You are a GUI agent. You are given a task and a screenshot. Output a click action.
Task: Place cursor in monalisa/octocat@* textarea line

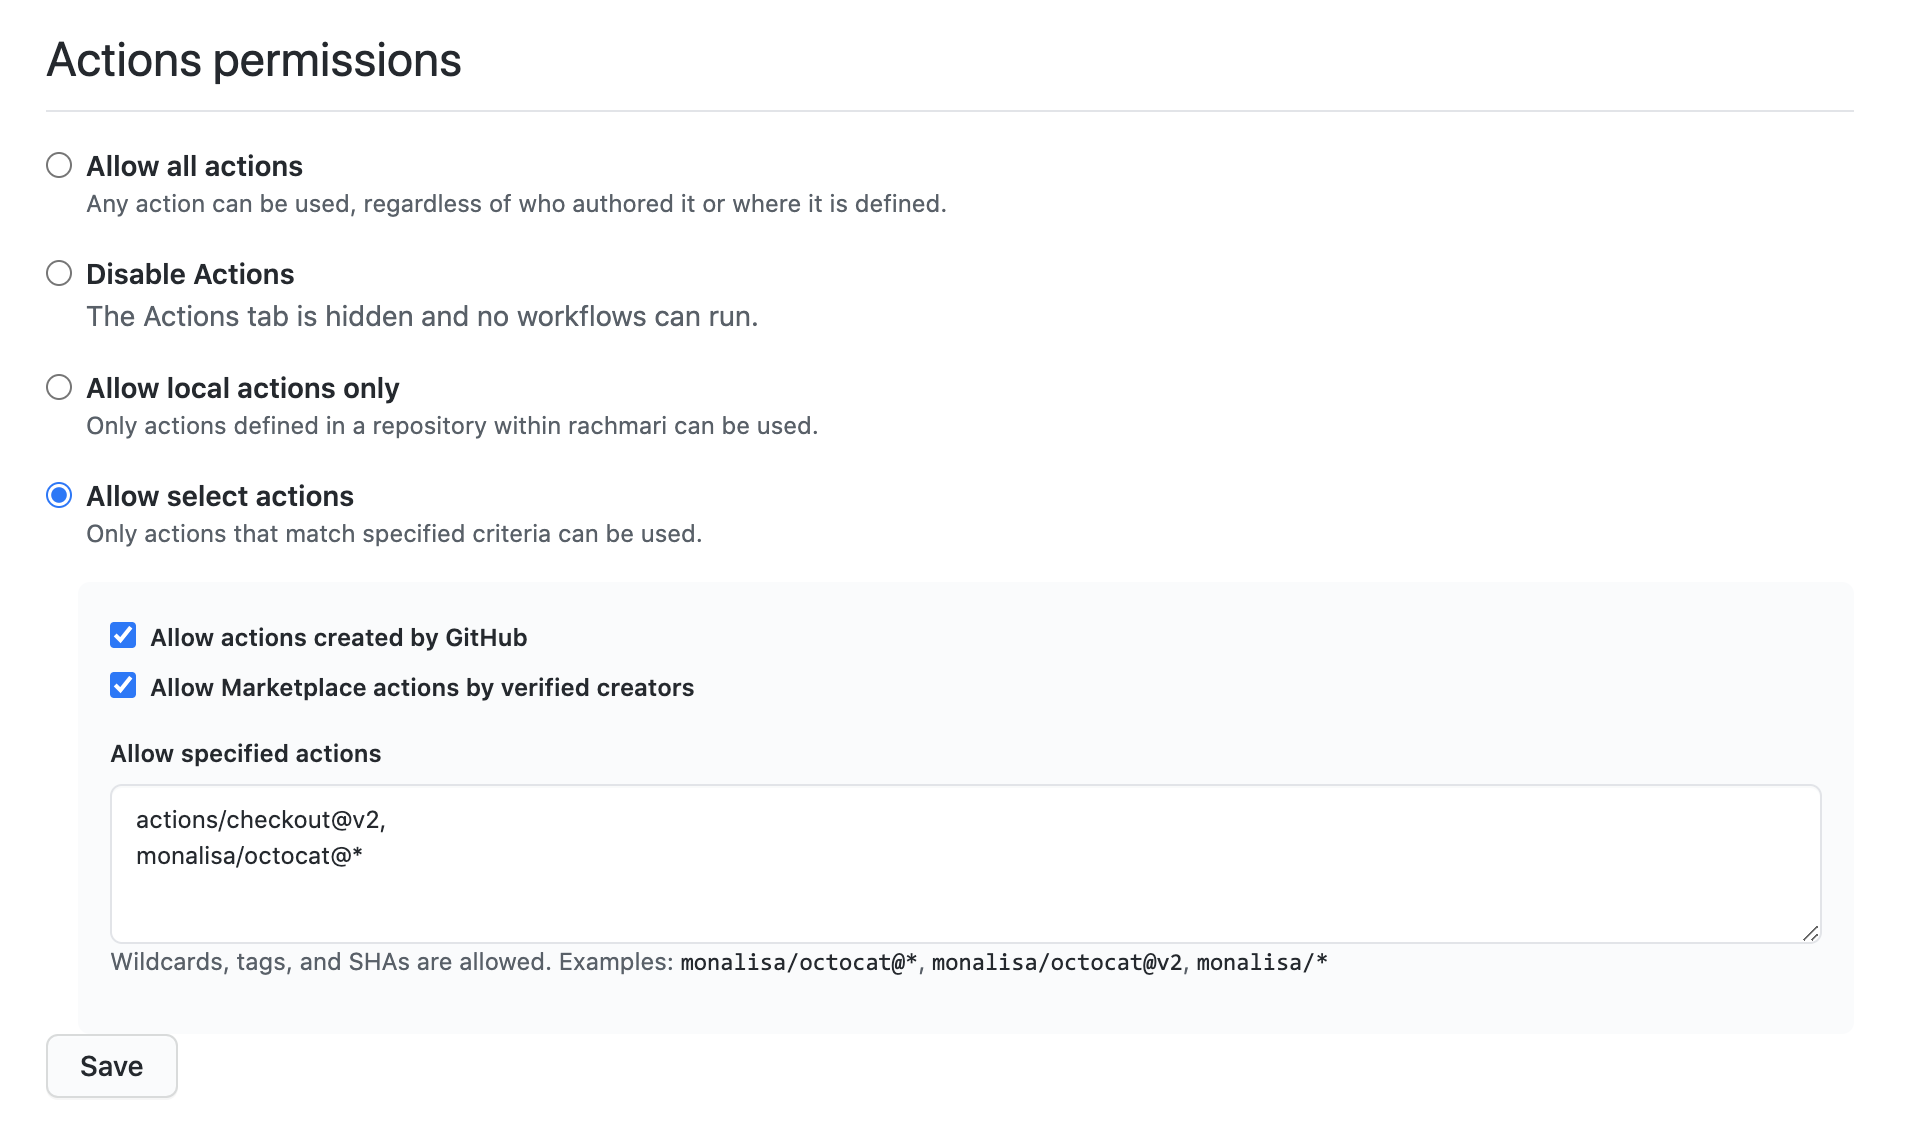(x=249, y=856)
